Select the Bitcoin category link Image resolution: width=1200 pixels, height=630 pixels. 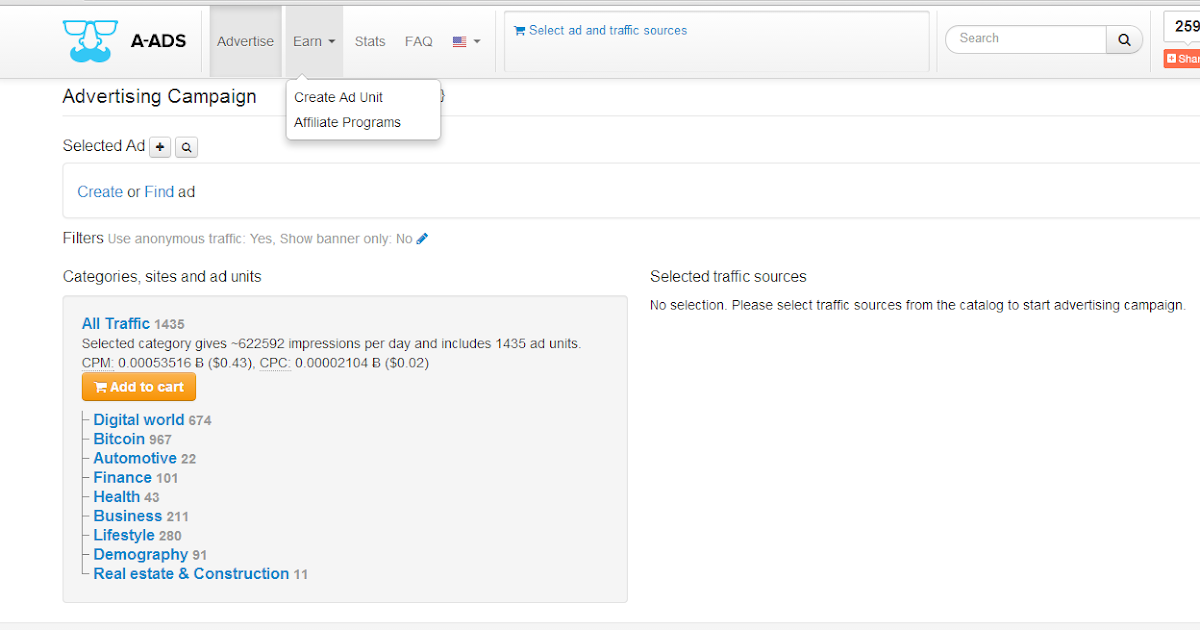pos(119,438)
